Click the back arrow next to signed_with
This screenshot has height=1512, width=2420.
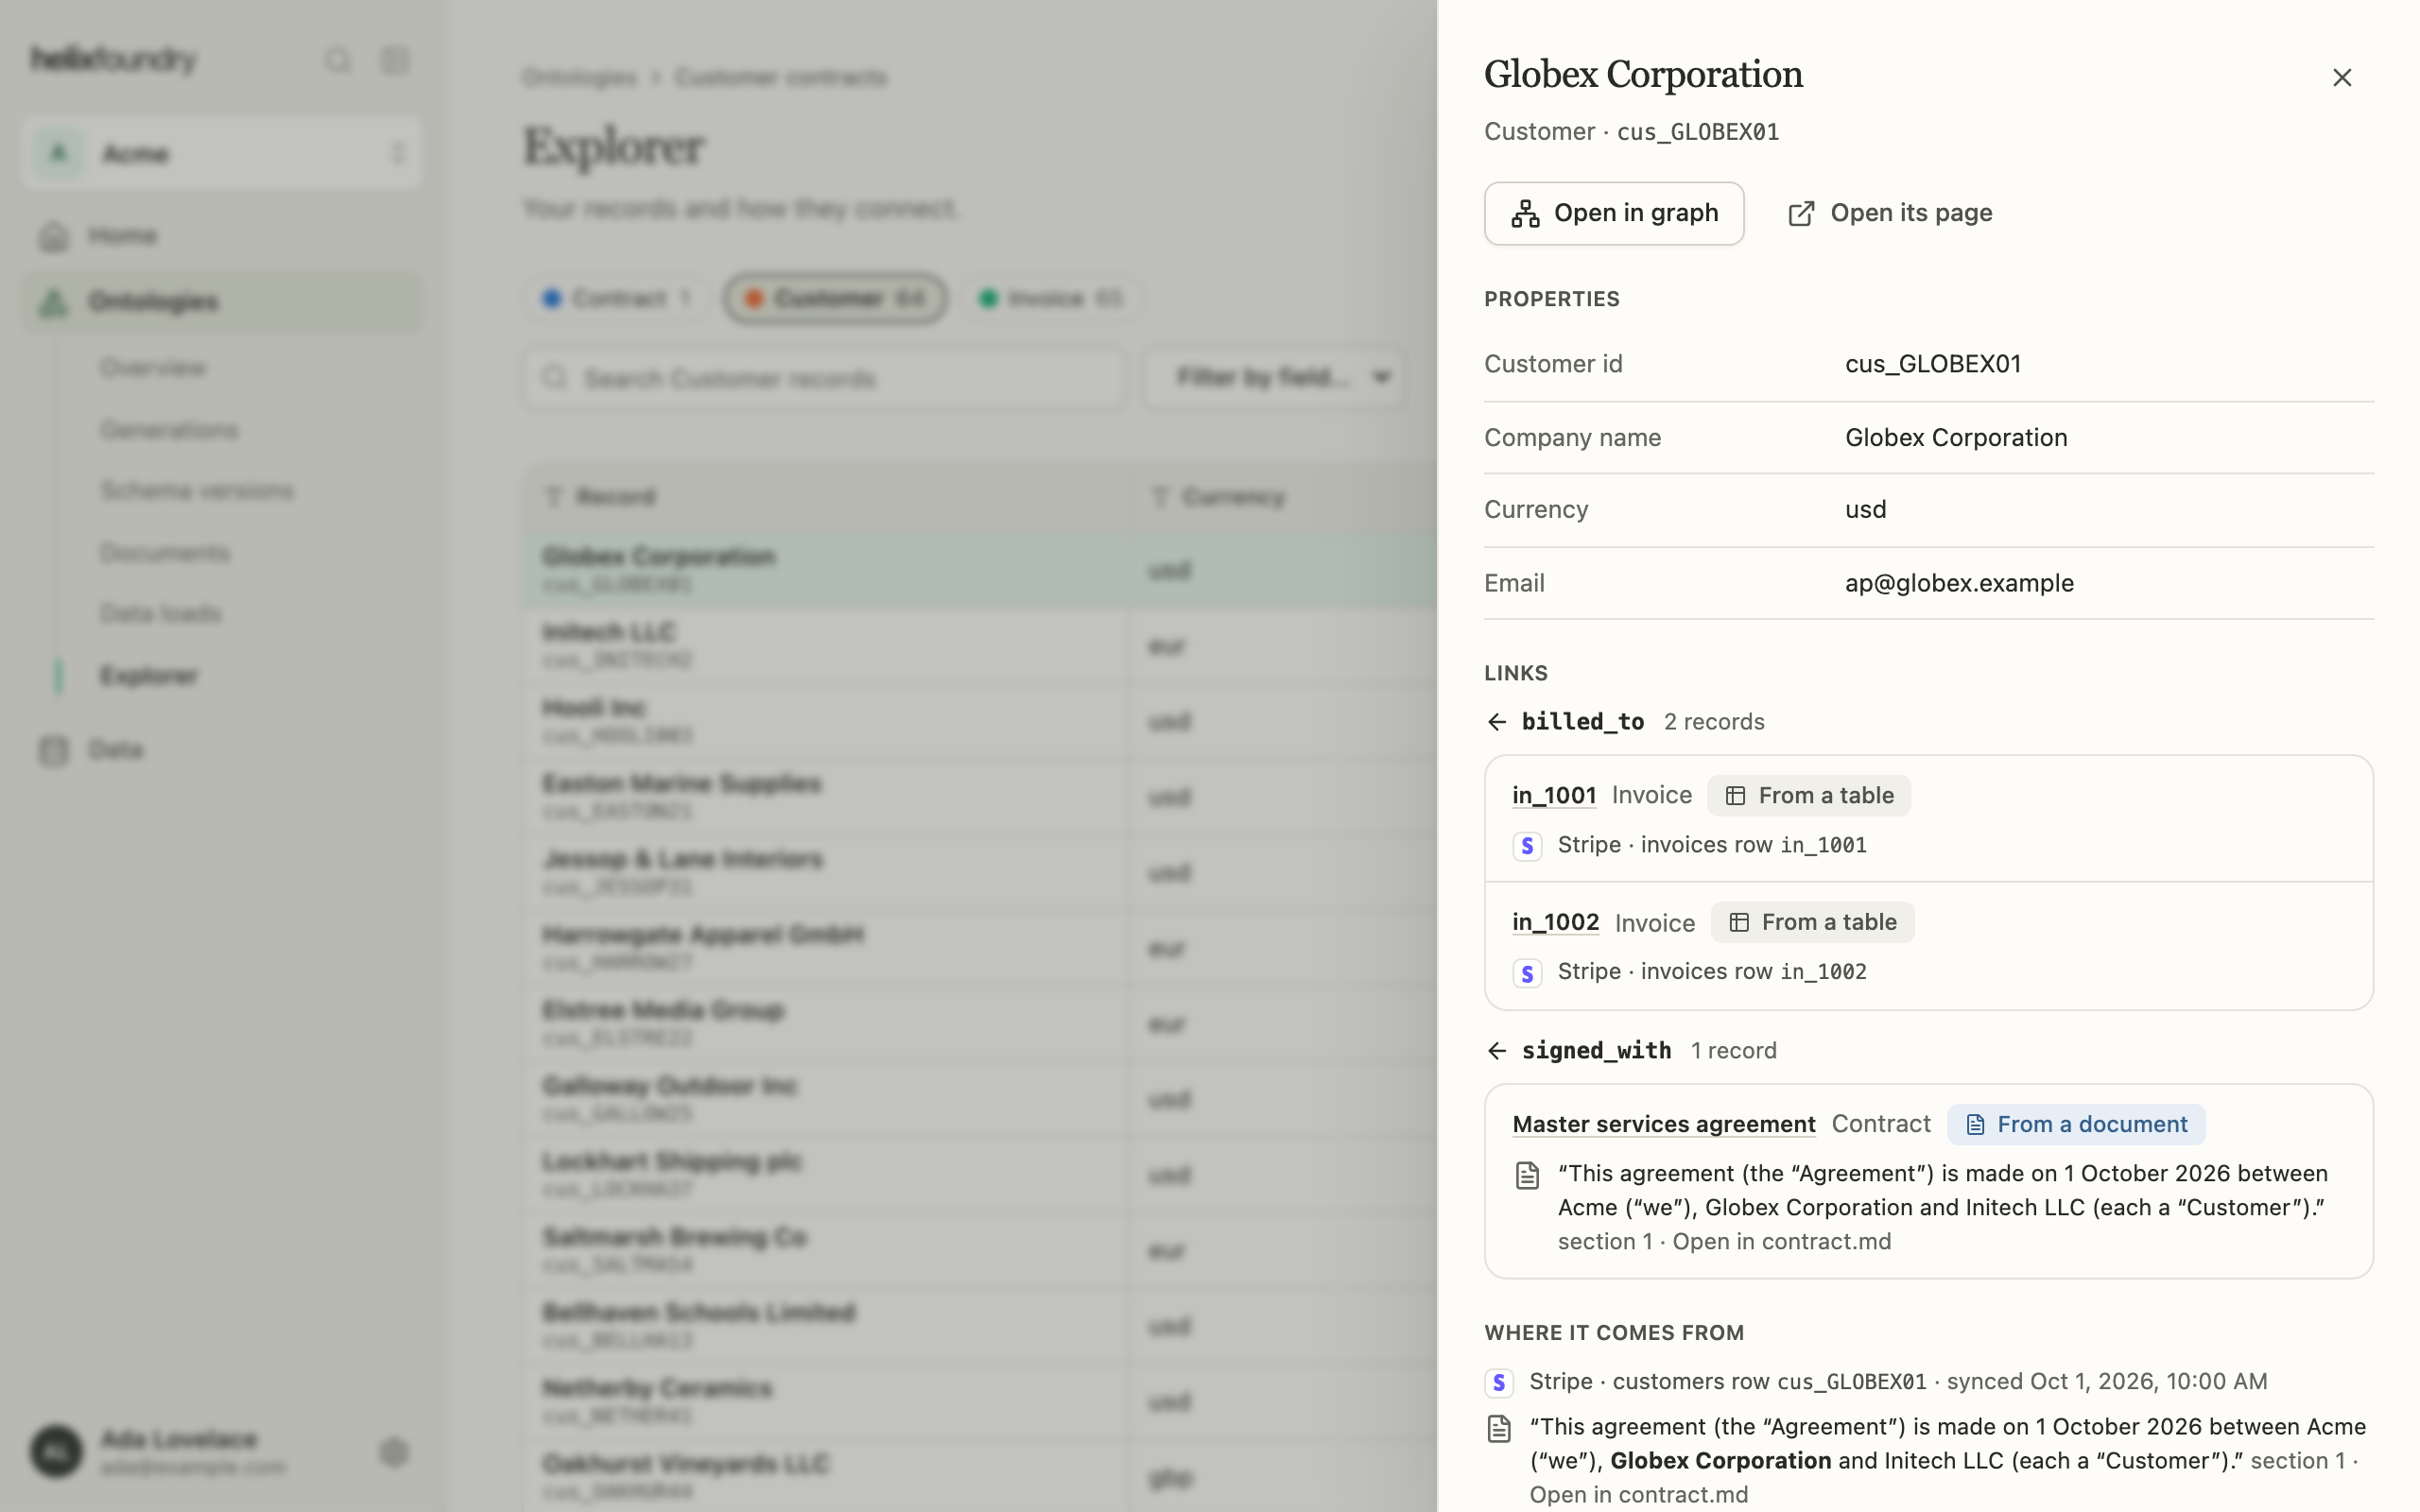[1496, 1051]
